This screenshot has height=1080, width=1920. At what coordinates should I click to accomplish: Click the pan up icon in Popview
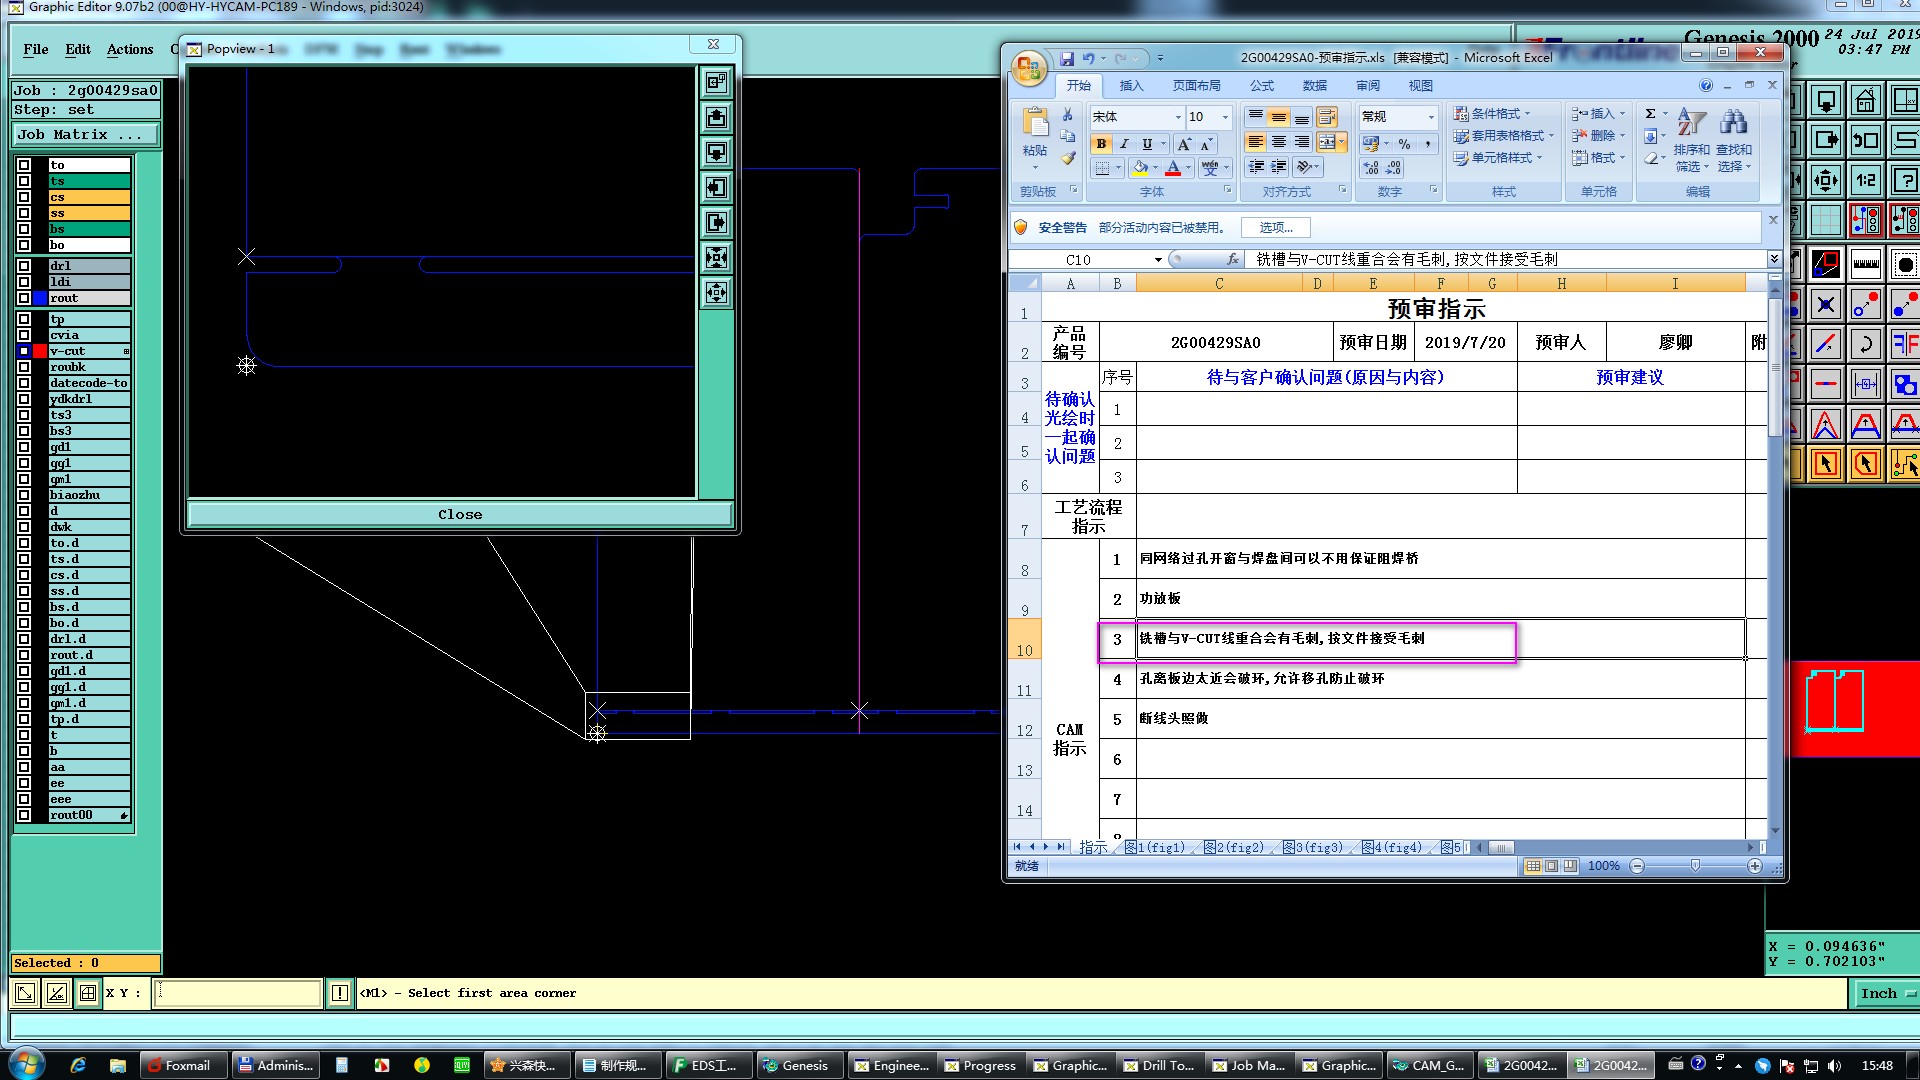[x=716, y=118]
